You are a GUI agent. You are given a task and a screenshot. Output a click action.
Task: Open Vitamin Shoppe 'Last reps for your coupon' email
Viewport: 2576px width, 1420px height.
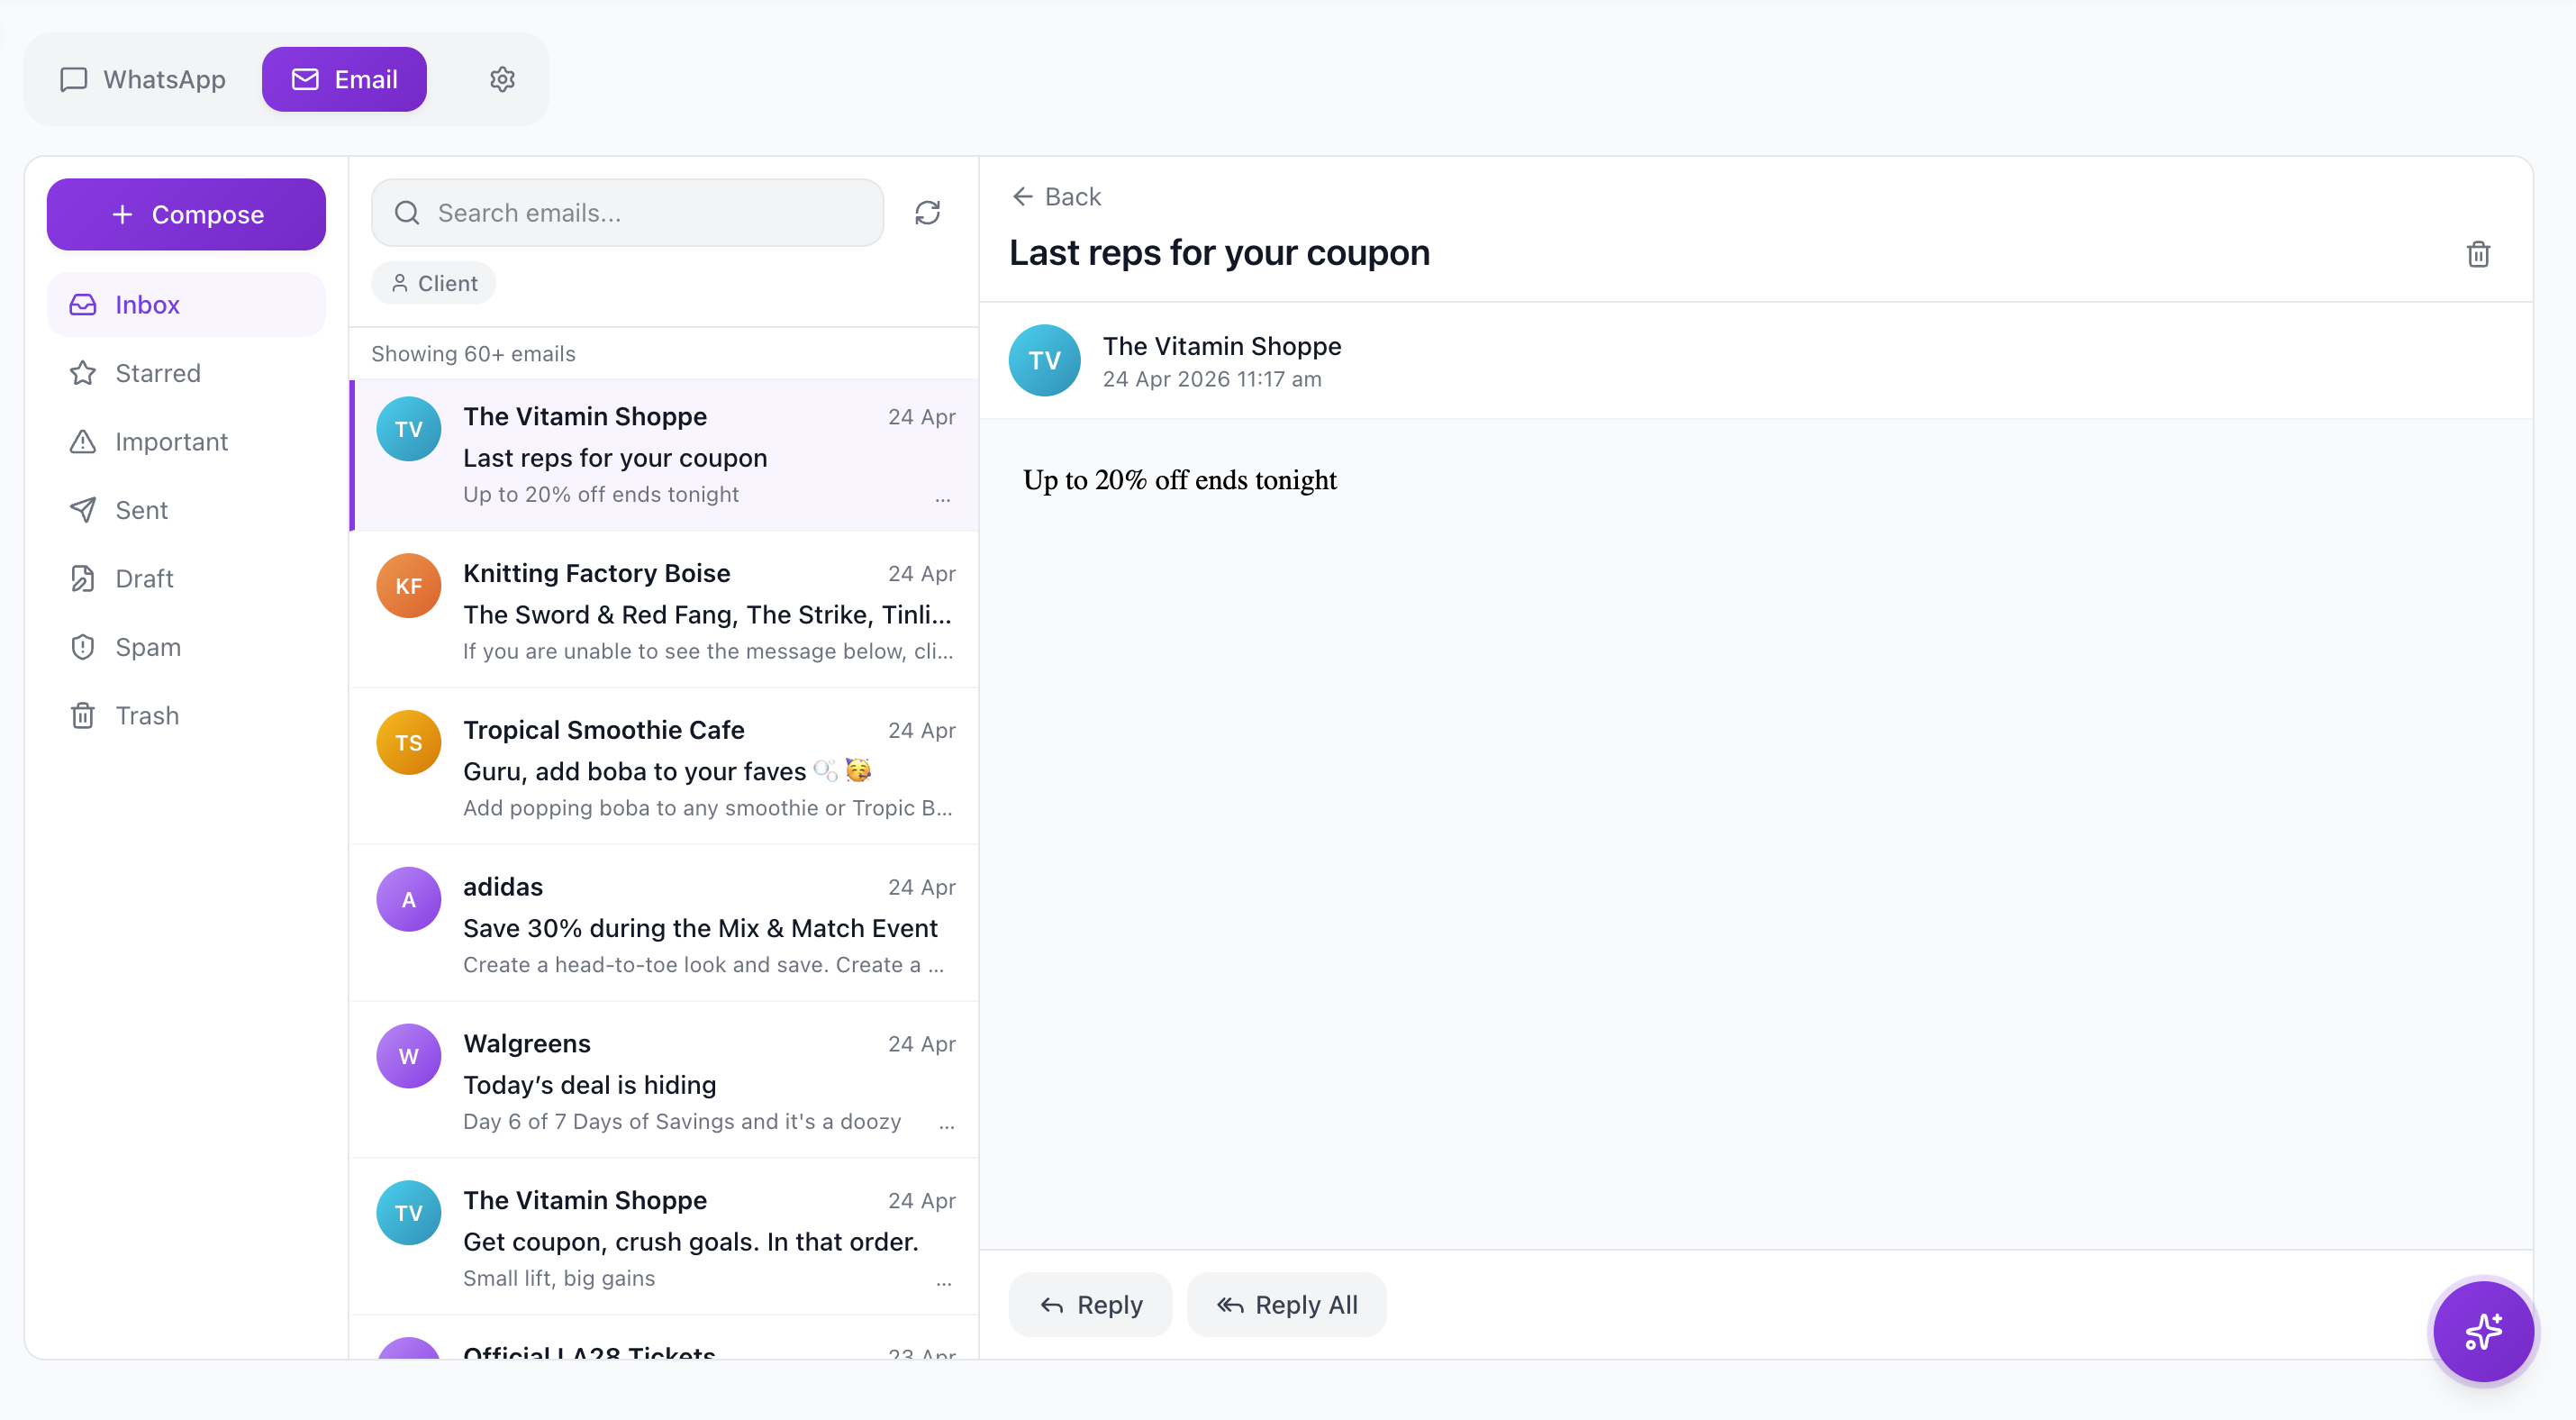664,455
